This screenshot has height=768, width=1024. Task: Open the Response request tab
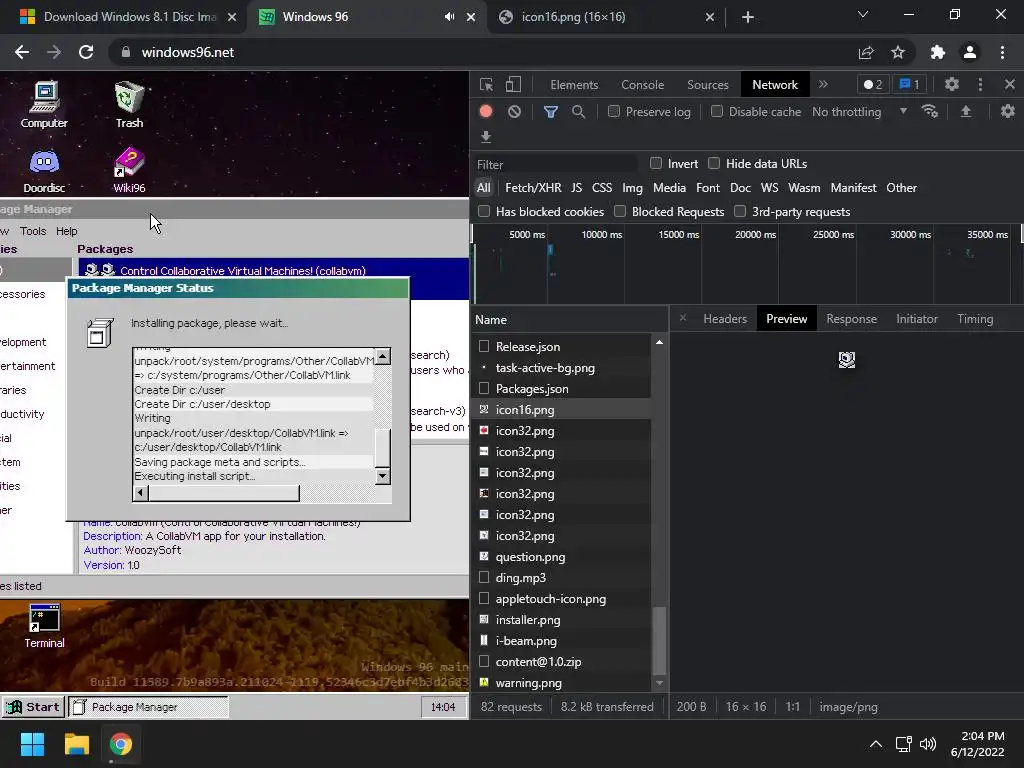tap(852, 319)
